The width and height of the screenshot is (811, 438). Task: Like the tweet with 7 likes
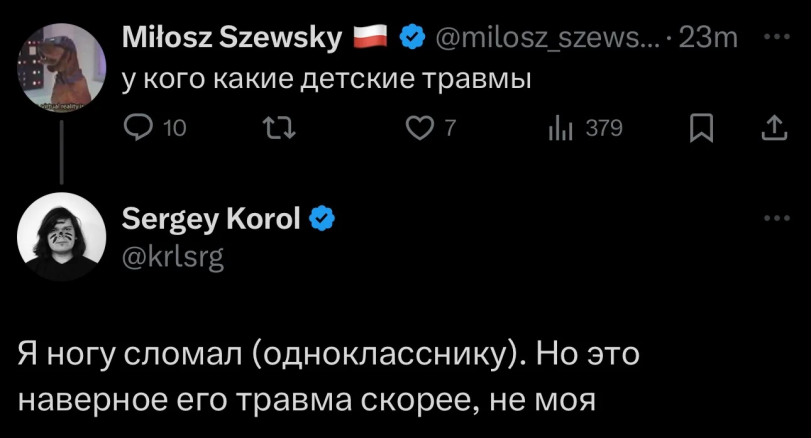(x=423, y=127)
